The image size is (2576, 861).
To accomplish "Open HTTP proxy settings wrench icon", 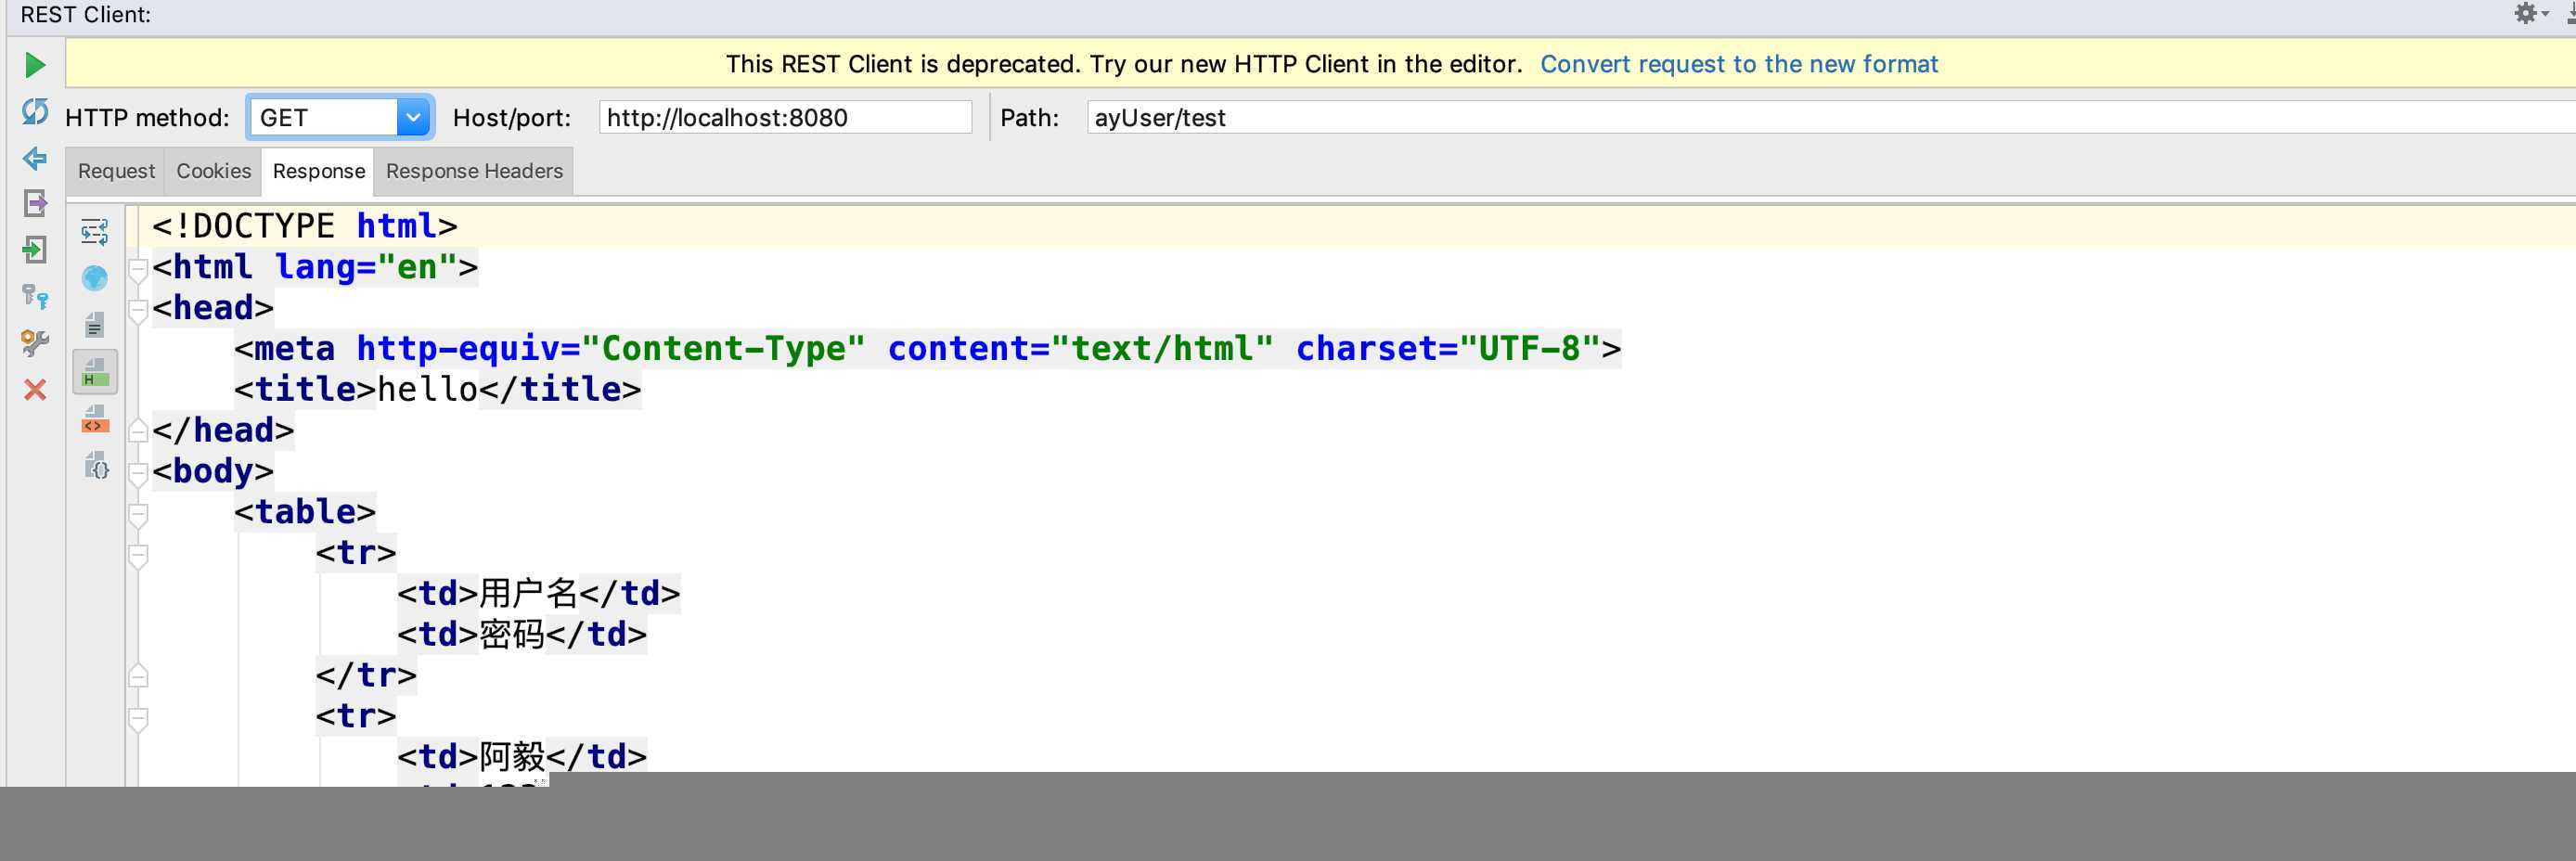I will click(x=35, y=343).
